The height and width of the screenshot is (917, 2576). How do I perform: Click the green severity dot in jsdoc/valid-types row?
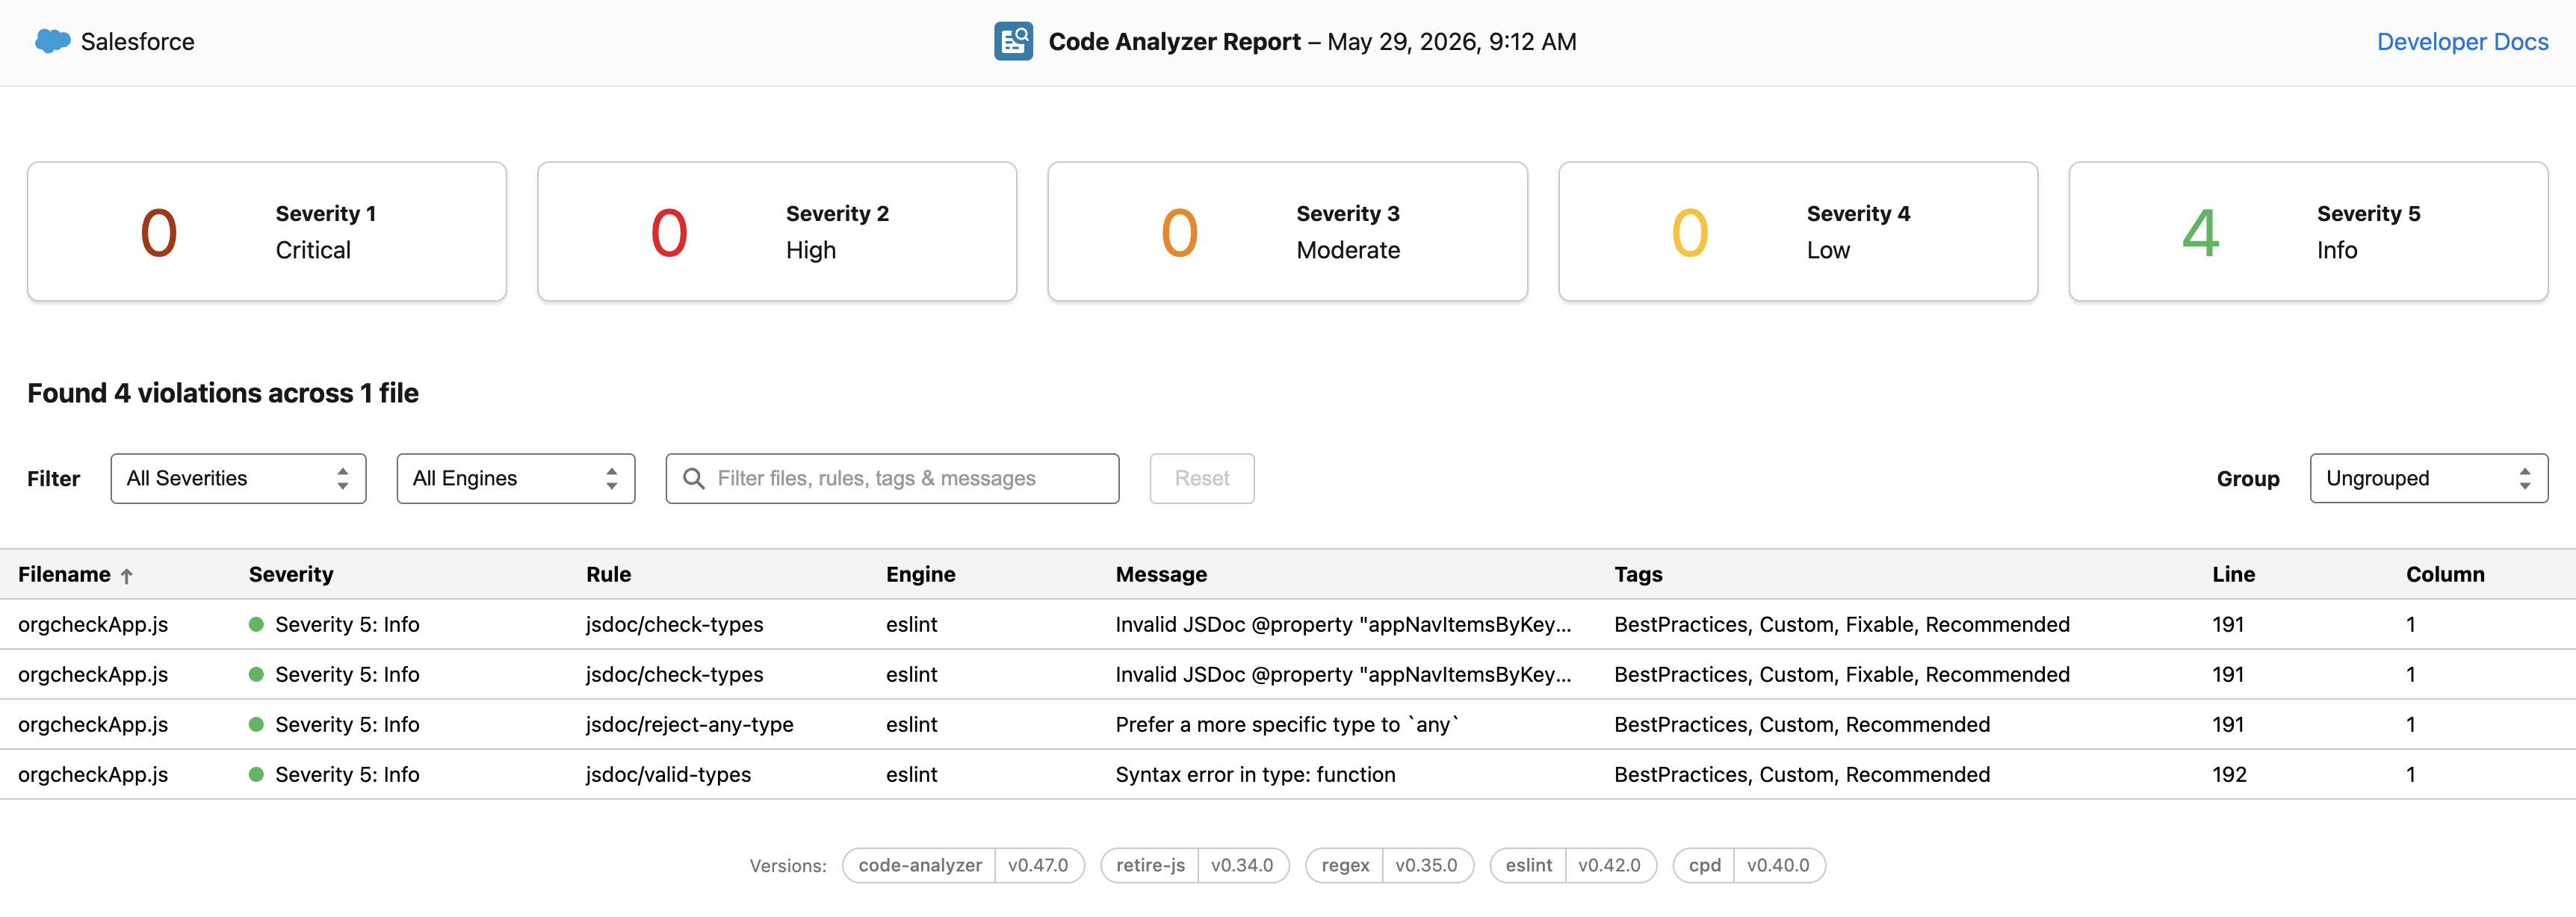(x=256, y=774)
